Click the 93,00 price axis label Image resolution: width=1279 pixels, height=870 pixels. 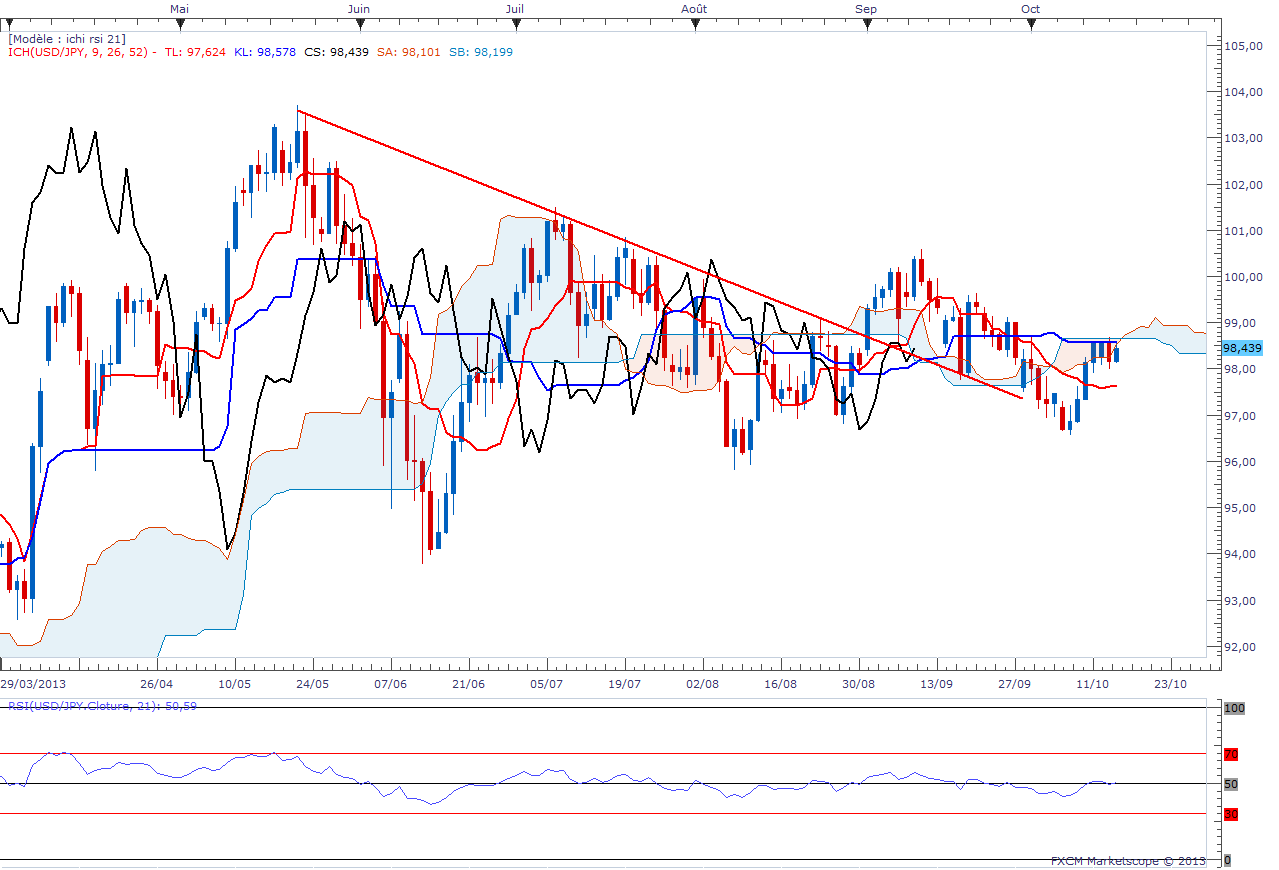click(1242, 601)
